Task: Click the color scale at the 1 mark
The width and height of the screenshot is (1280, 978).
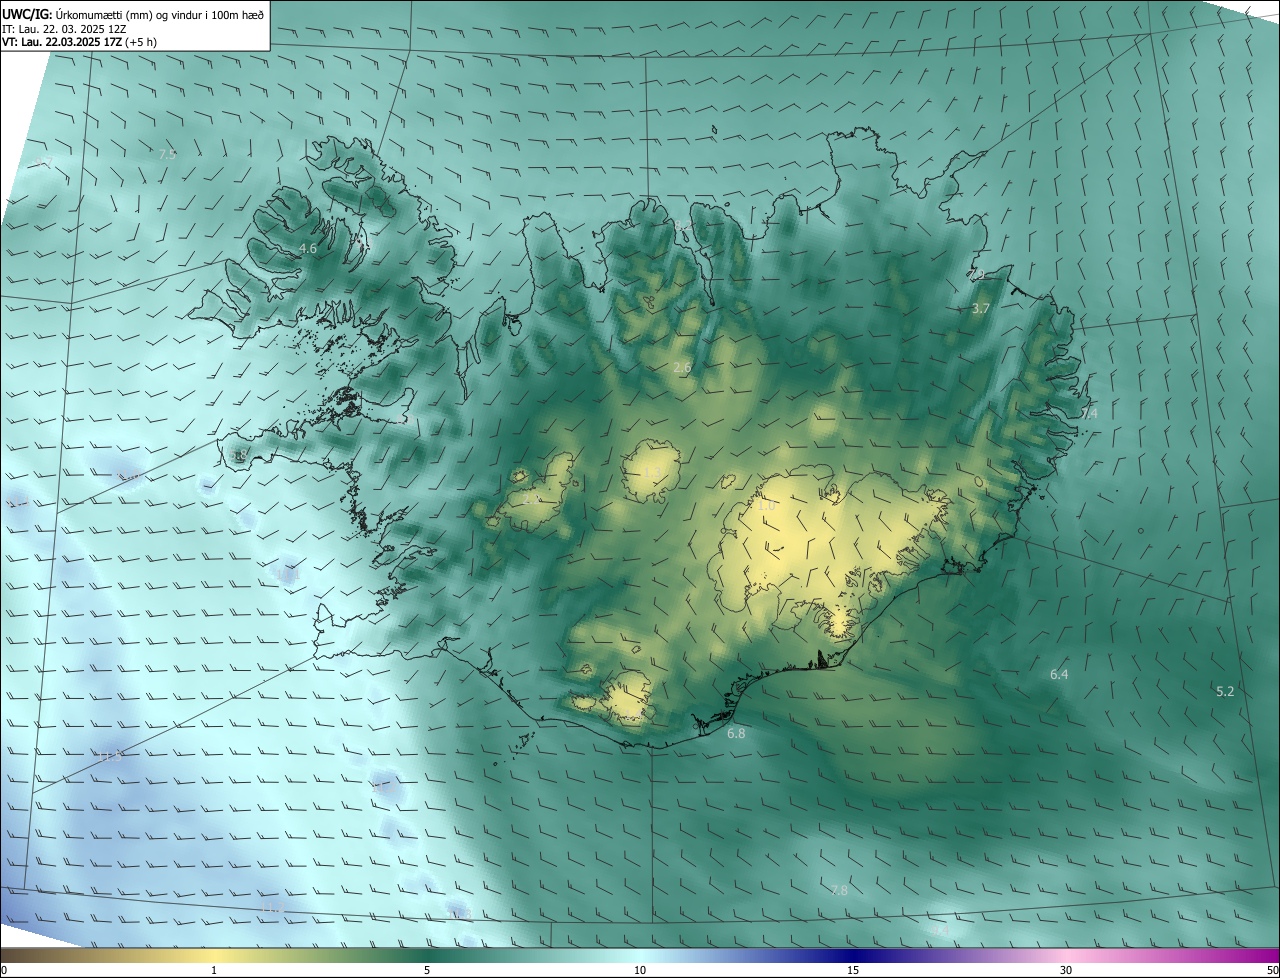Action: click(214, 970)
